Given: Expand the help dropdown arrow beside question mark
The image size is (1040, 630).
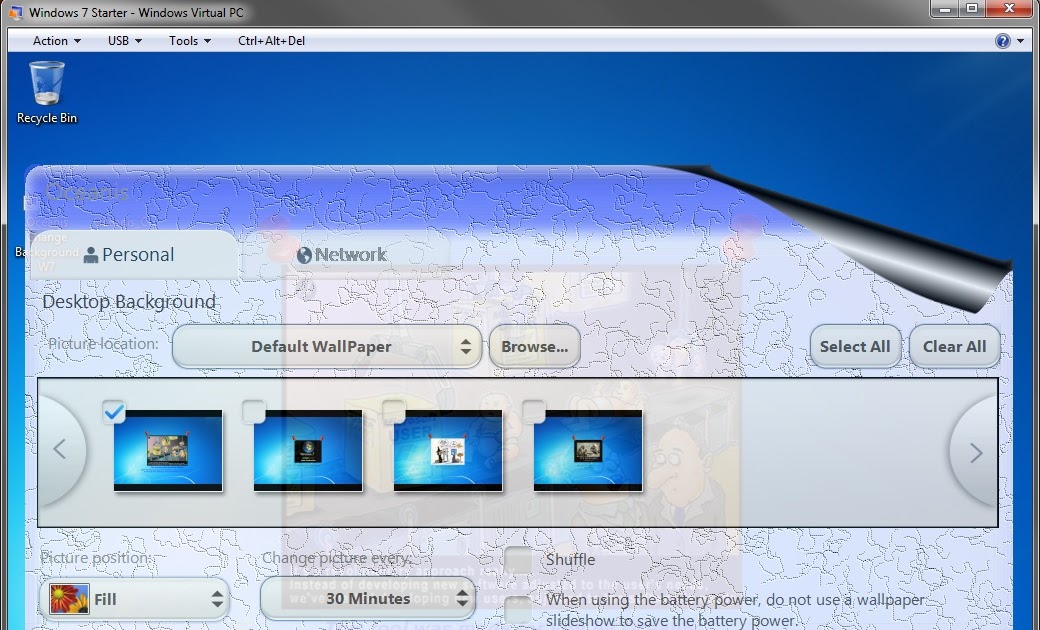Looking at the screenshot, I should click(x=1020, y=41).
